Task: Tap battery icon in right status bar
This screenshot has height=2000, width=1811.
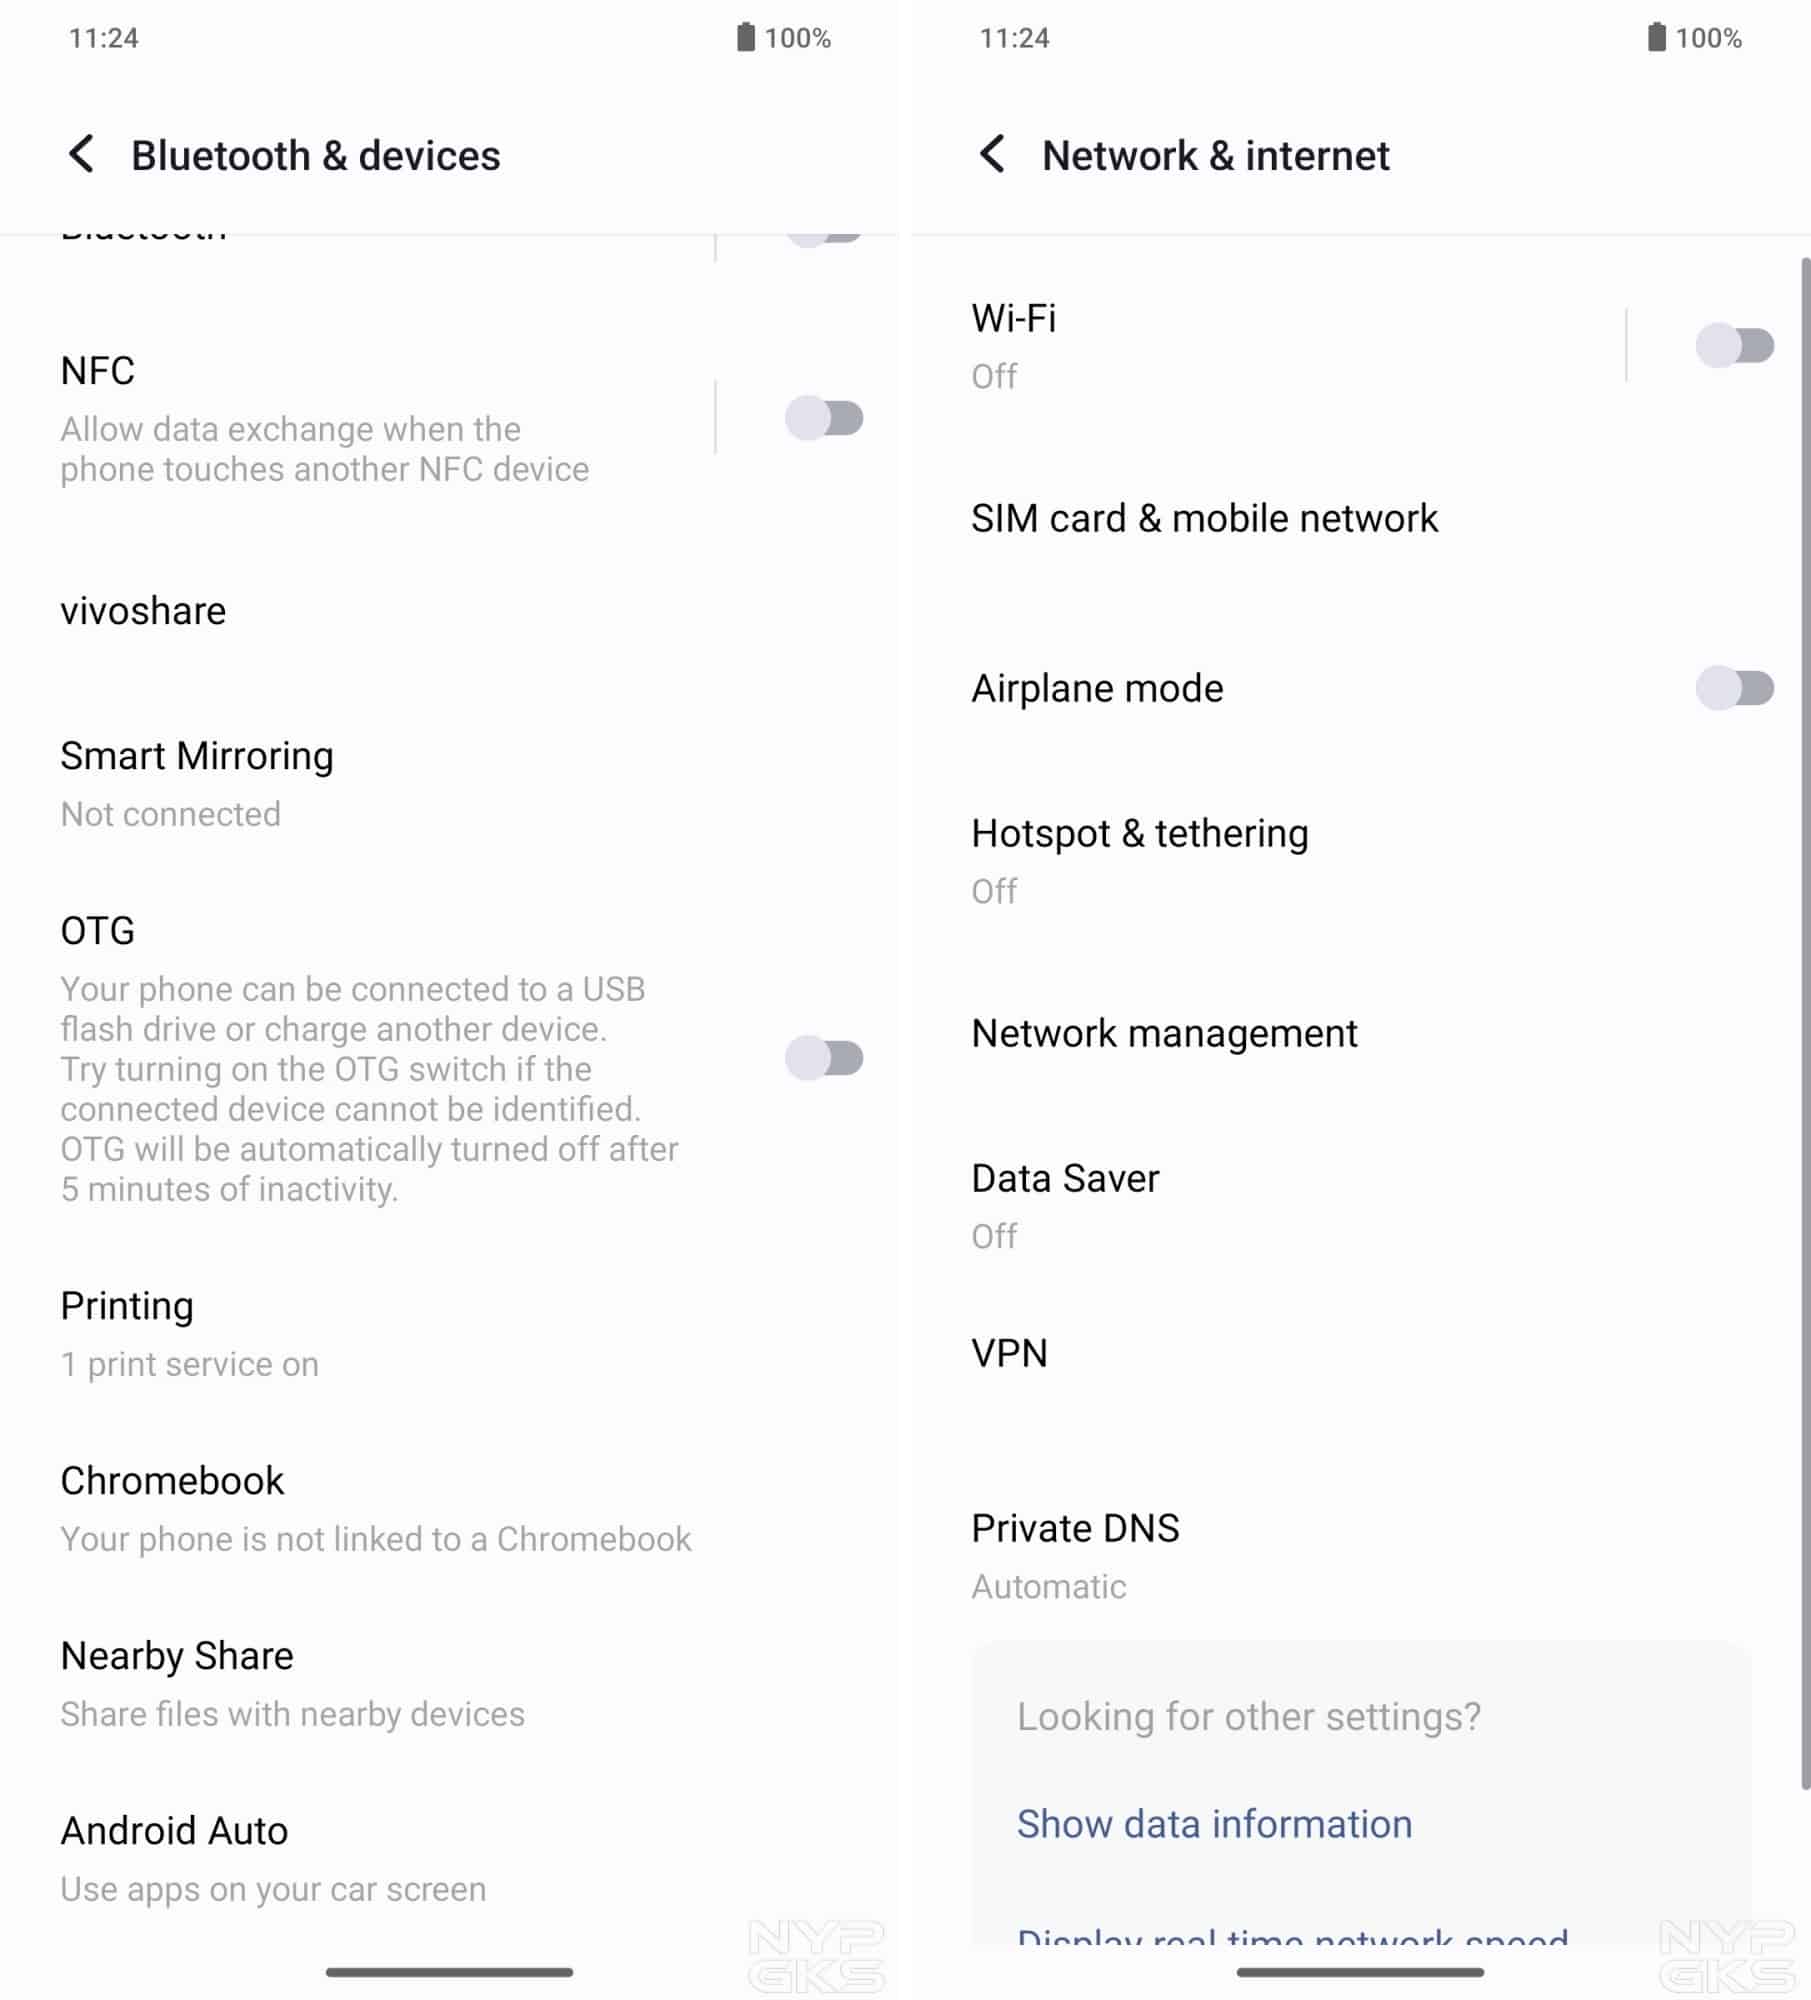Action: (x=1657, y=38)
